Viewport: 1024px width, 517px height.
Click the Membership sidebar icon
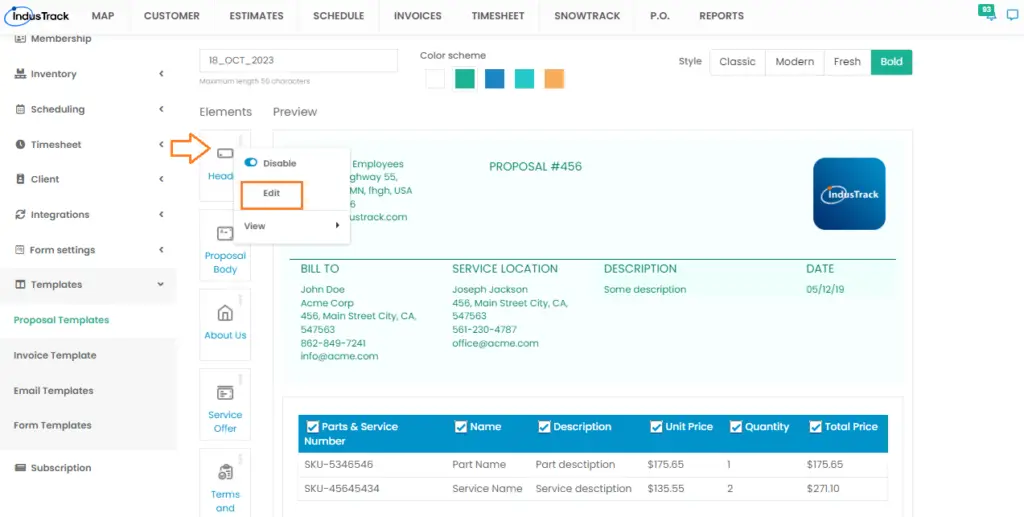(20, 39)
